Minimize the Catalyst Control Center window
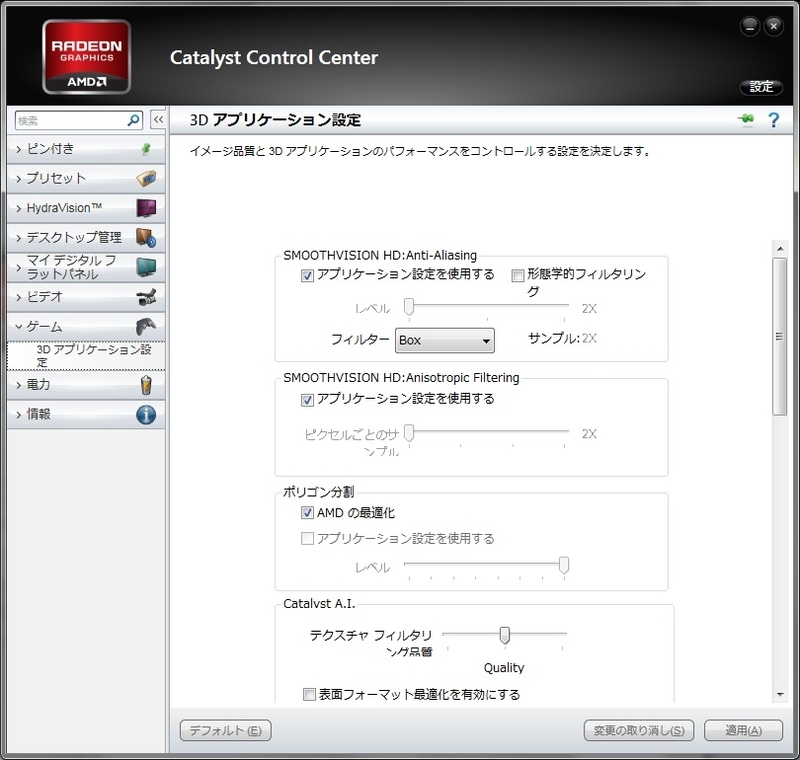The image size is (800, 760). (750, 26)
